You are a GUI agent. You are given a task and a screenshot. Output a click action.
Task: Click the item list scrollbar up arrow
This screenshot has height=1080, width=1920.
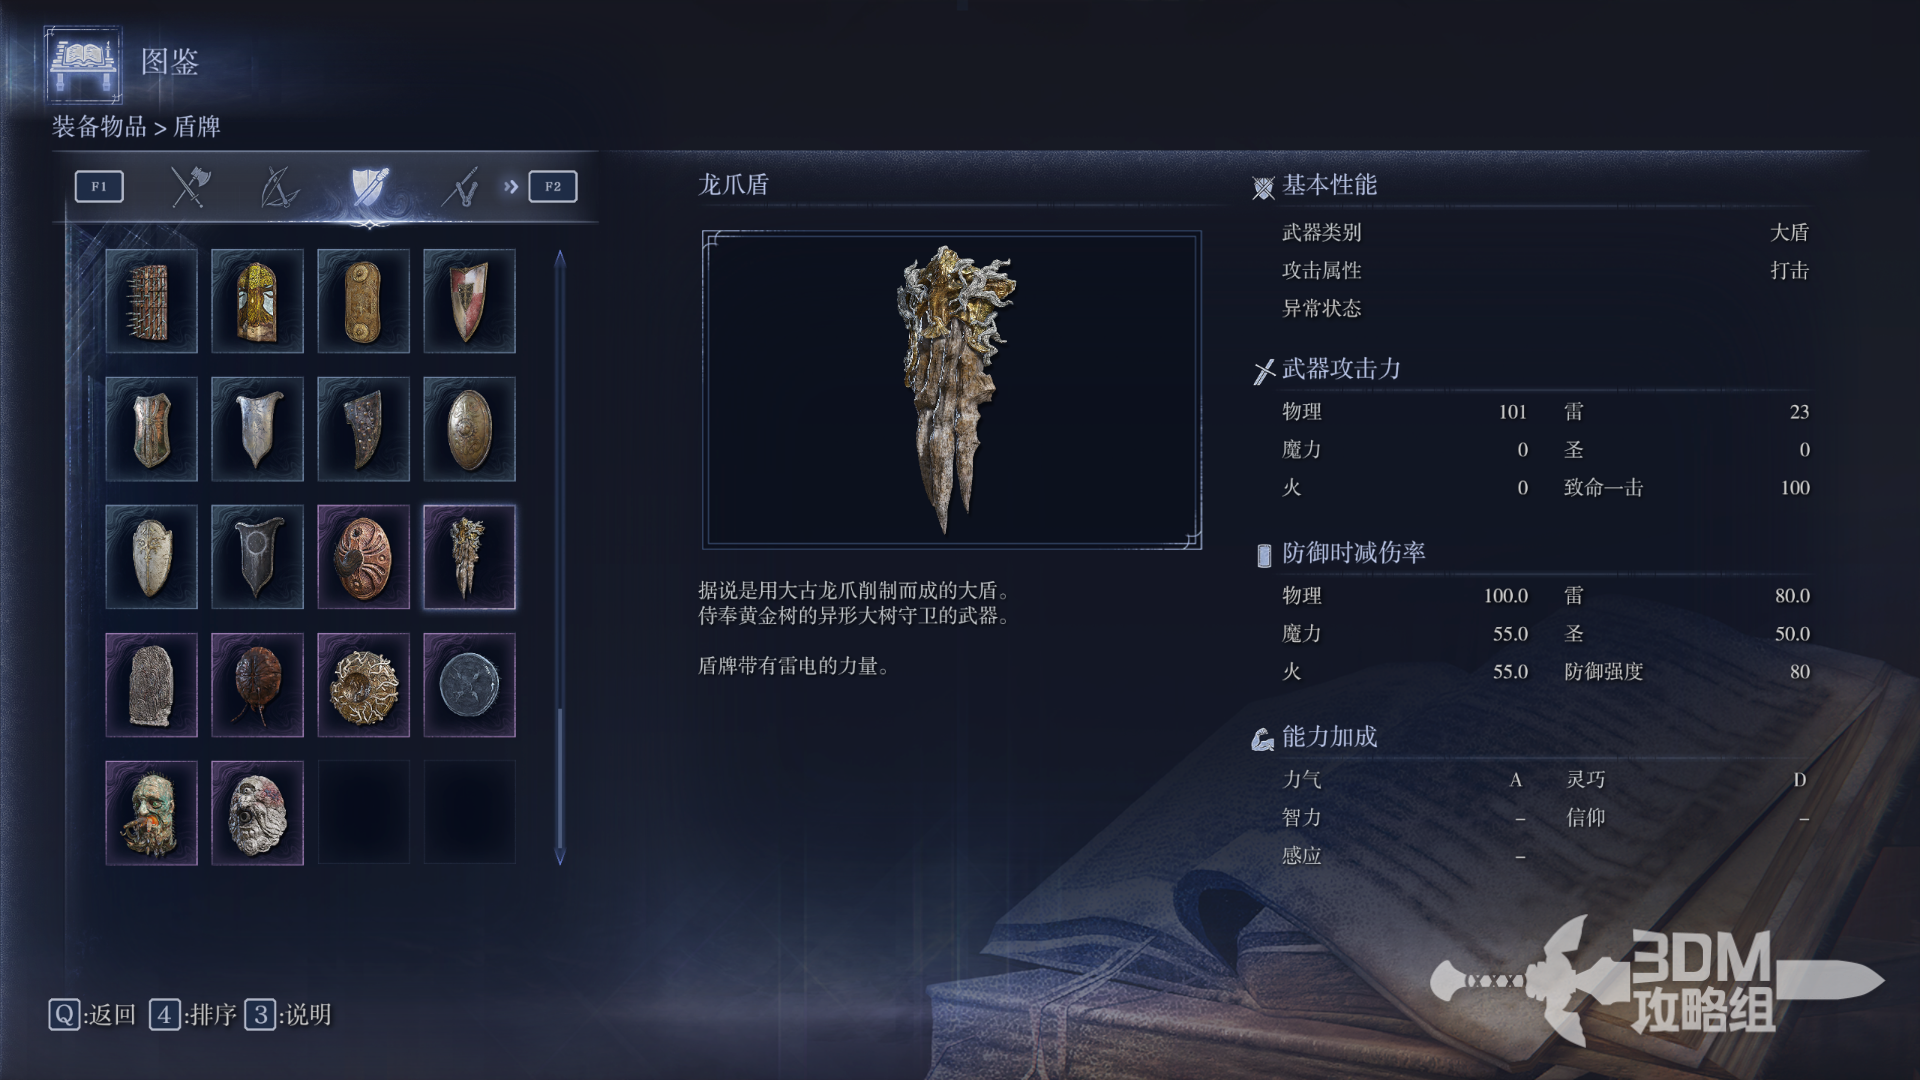pos(560,258)
